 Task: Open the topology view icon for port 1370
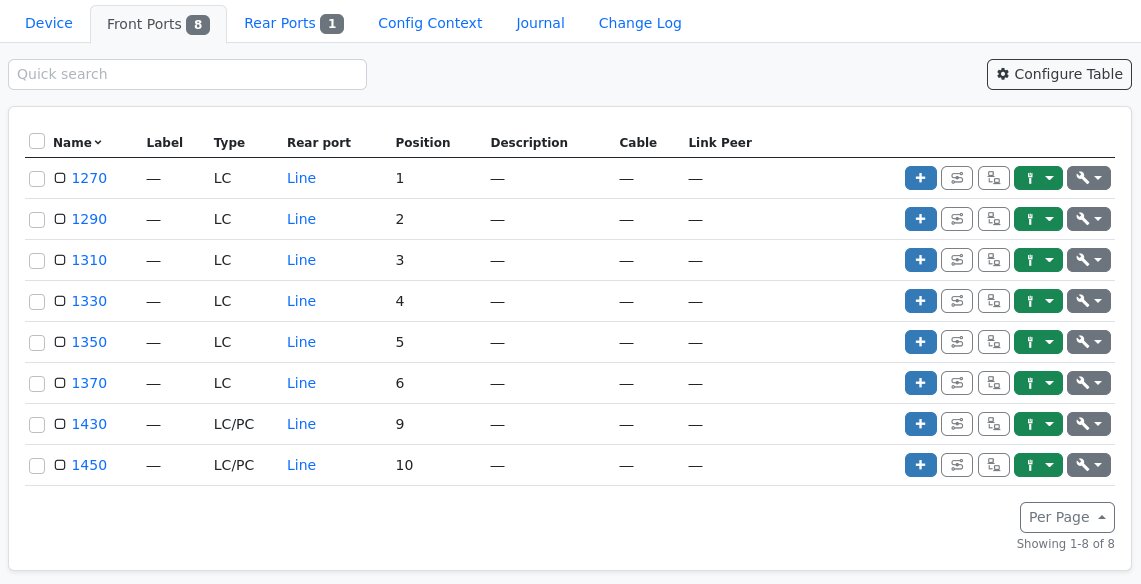click(x=993, y=383)
